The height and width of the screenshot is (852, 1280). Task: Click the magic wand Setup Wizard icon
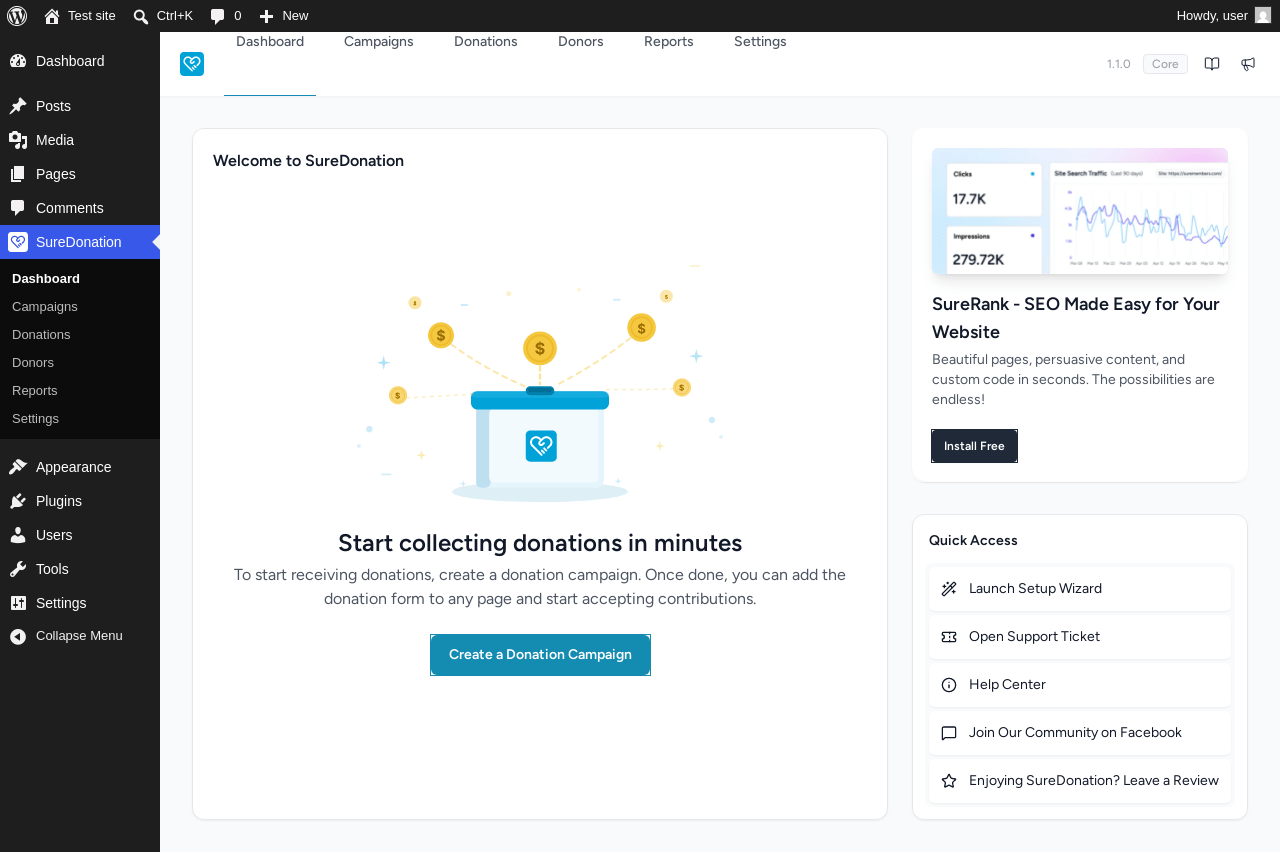pyautogui.click(x=949, y=589)
